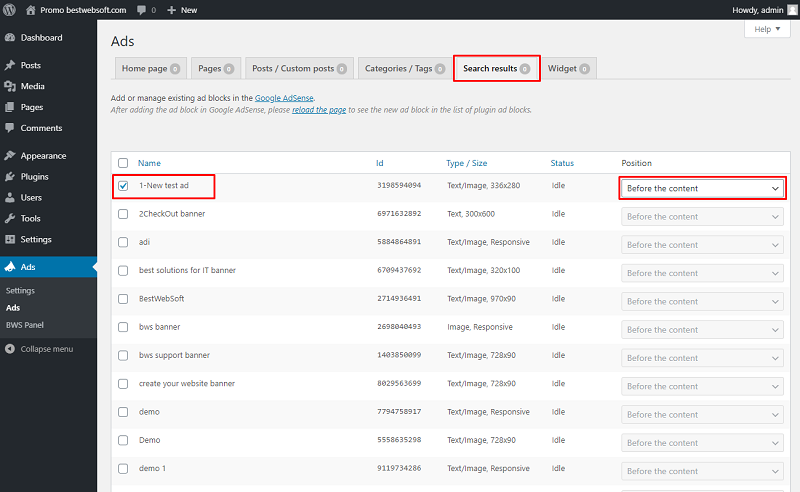
Task: Click the Collapse menu arrow icon
Action: [10, 349]
